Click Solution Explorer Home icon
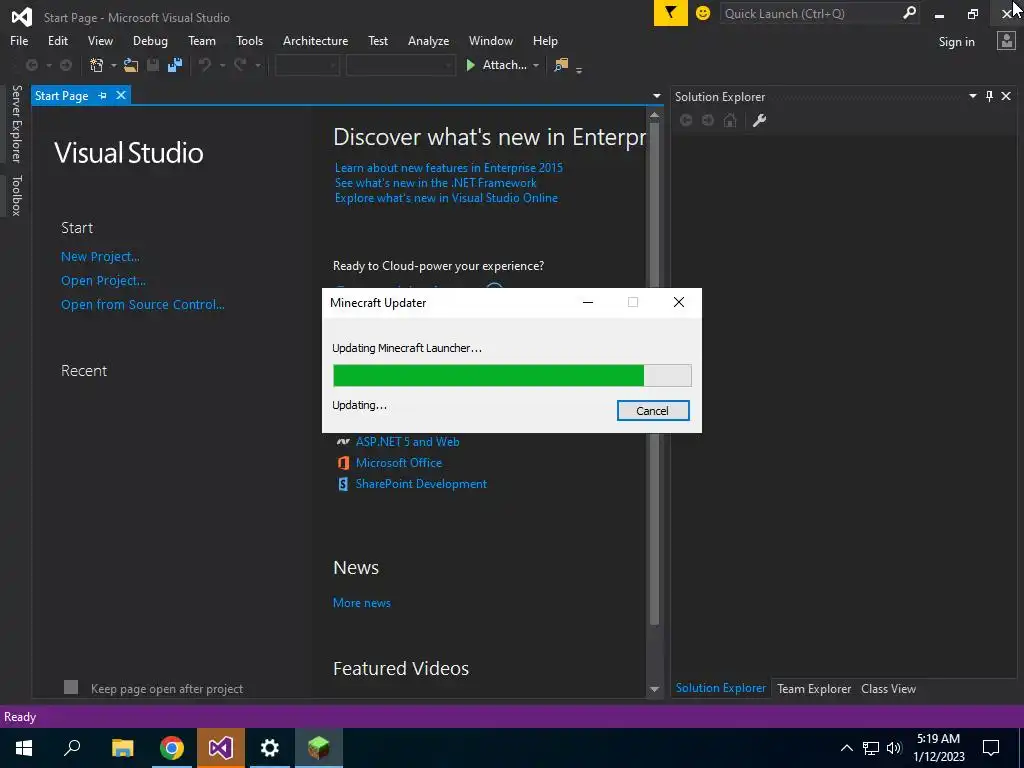The width and height of the screenshot is (1024, 768). point(730,120)
